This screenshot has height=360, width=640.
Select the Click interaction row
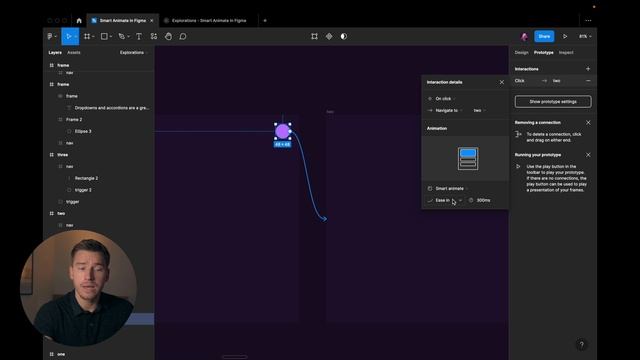[x=553, y=81]
